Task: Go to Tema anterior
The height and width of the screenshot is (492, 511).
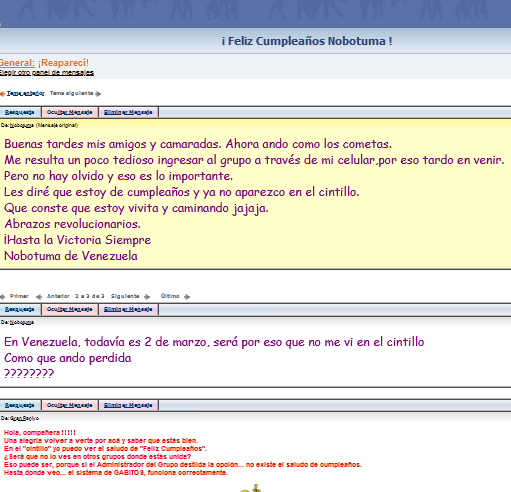Action: pyautogui.click(x=26, y=93)
